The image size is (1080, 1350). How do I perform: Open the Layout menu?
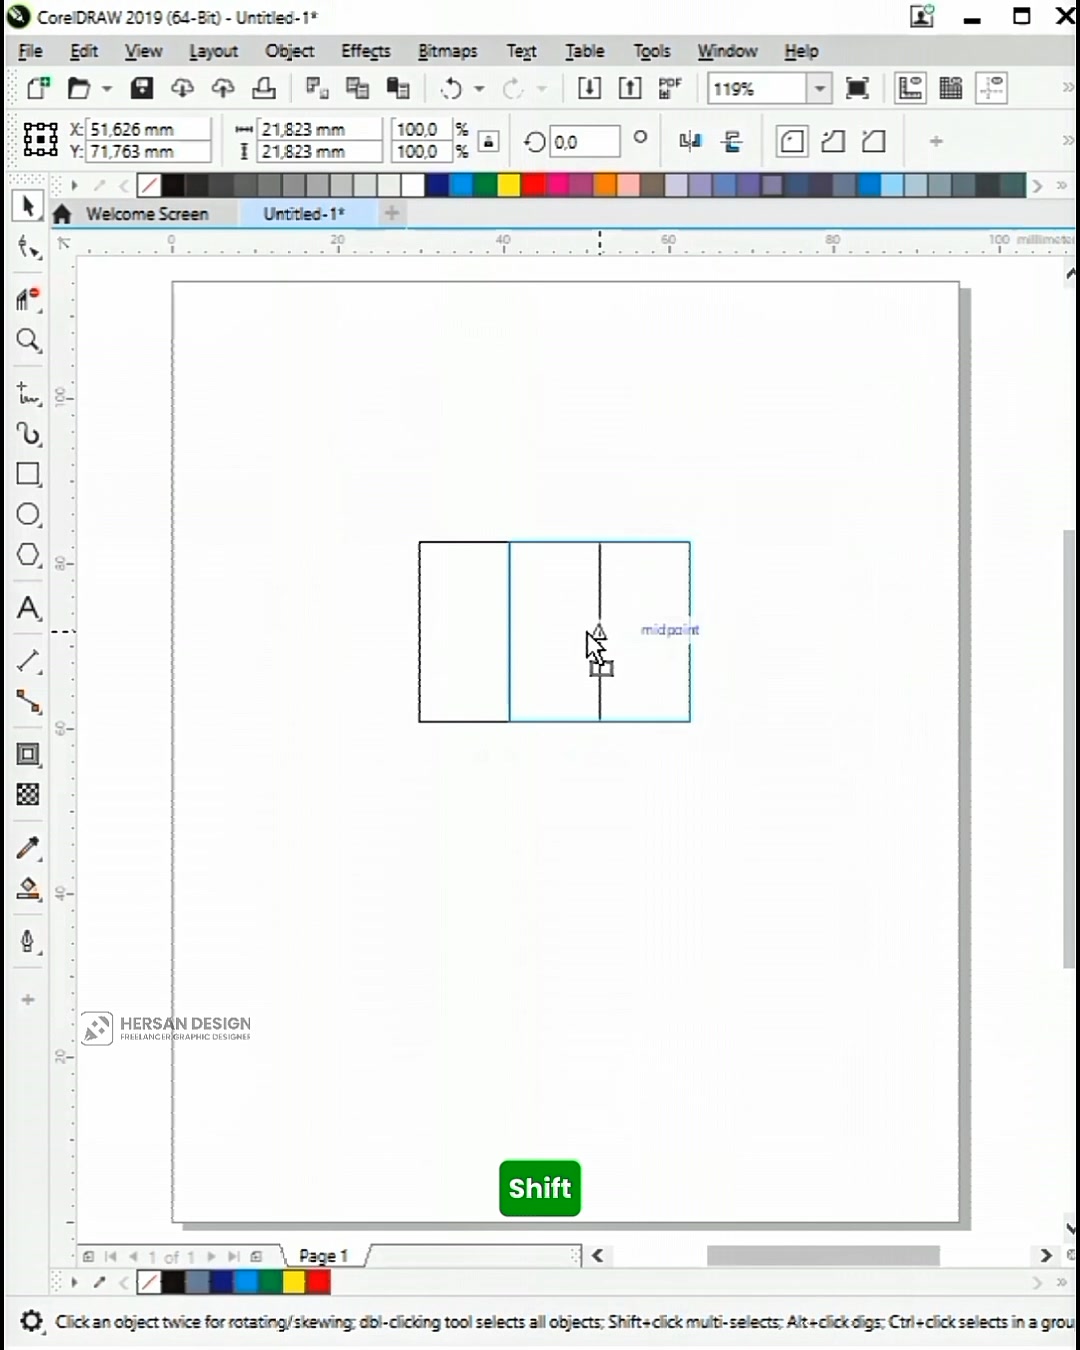coord(213,51)
